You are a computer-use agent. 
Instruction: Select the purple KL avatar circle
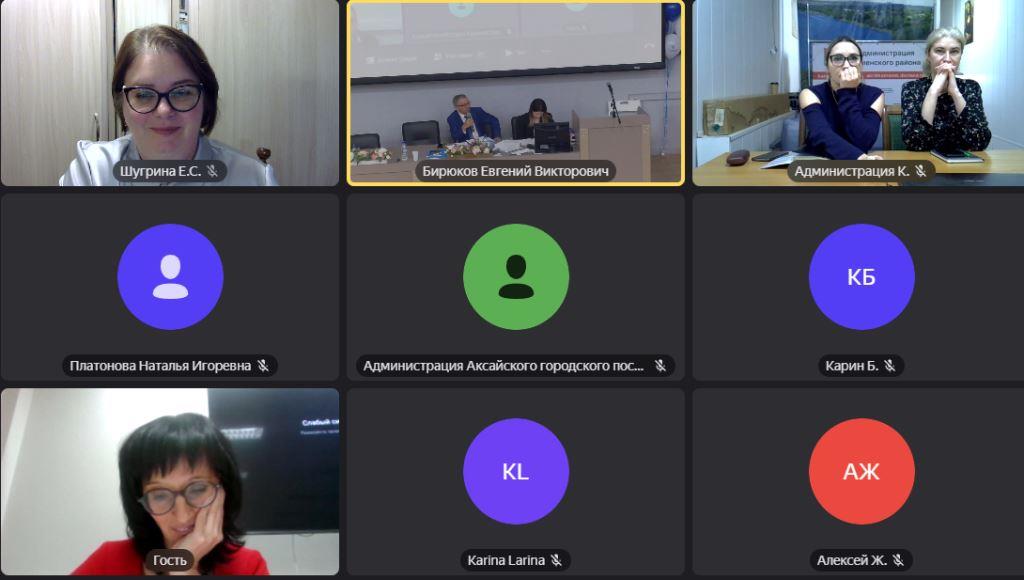(516, 472)
